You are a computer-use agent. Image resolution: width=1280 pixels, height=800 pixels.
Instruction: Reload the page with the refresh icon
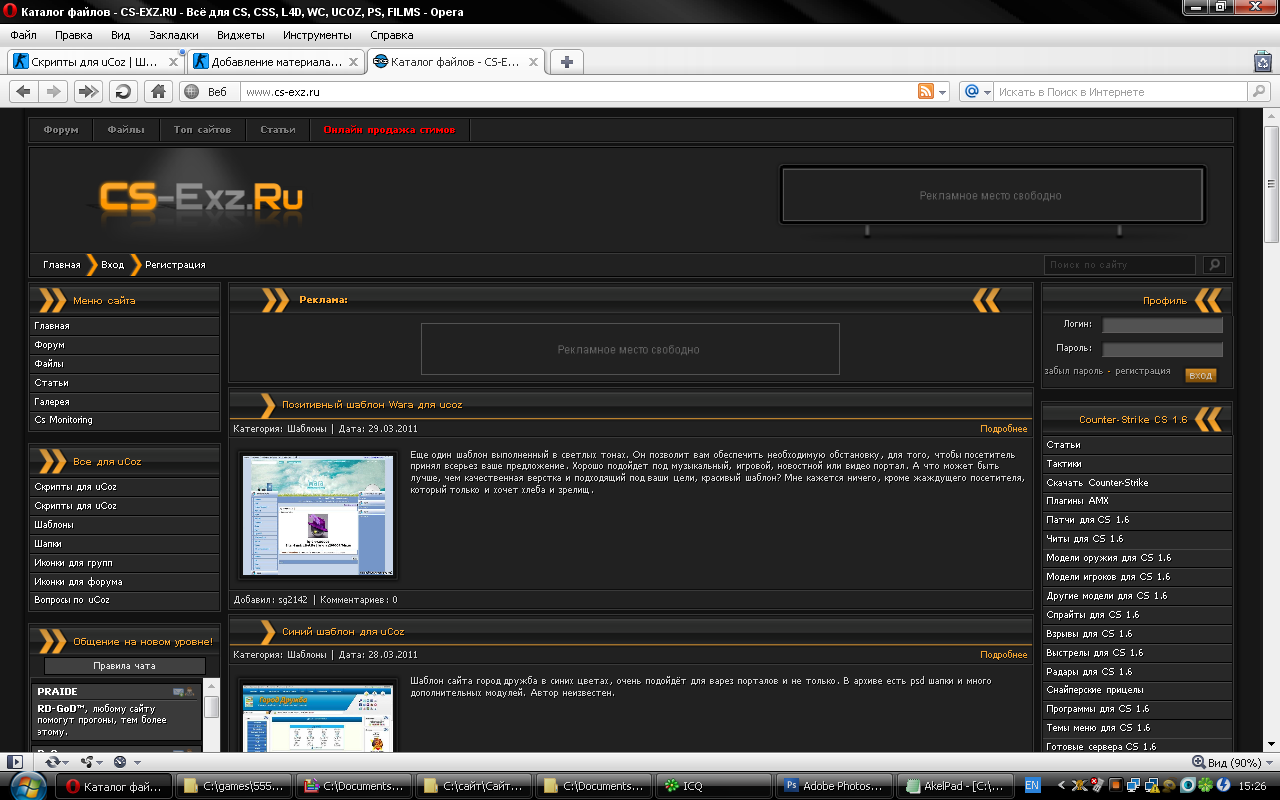[x=123, y=91]
